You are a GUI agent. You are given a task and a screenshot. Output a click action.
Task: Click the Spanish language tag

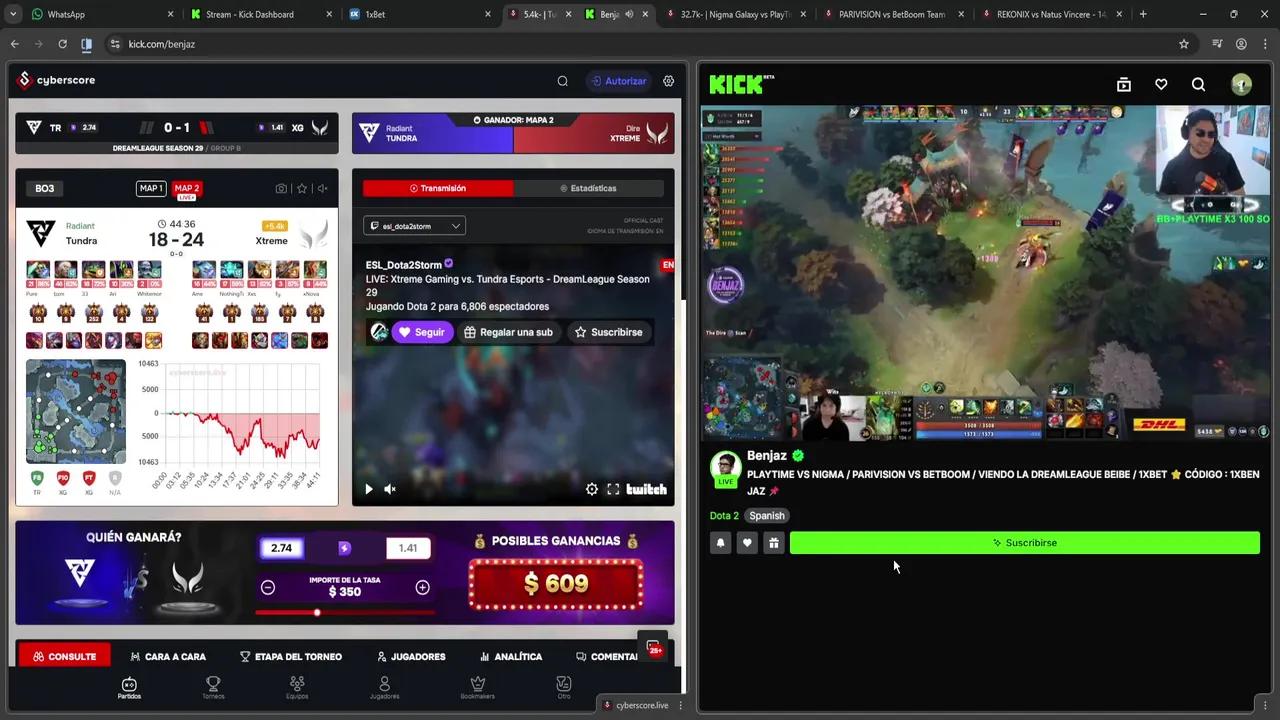coord(767,516)
